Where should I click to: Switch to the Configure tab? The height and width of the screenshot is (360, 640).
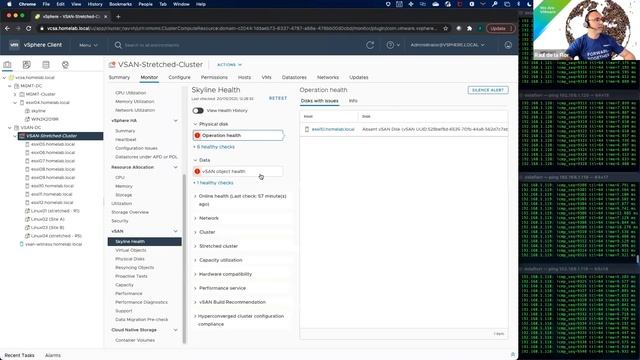(179, 77)
